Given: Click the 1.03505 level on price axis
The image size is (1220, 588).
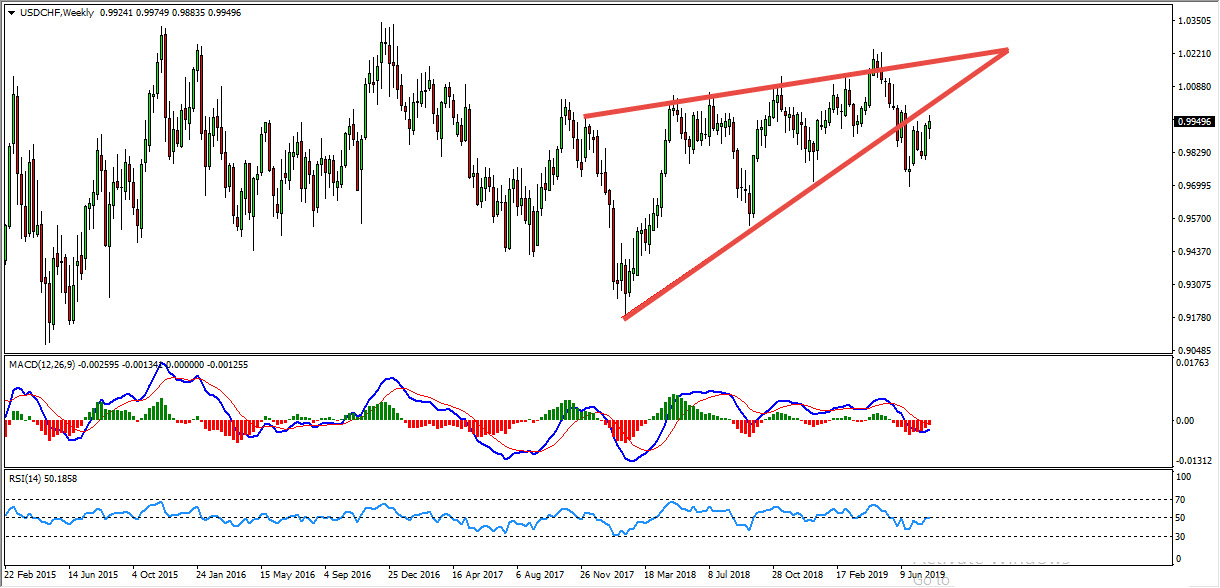Looking at the screenshot, I should click(1196, 20).
